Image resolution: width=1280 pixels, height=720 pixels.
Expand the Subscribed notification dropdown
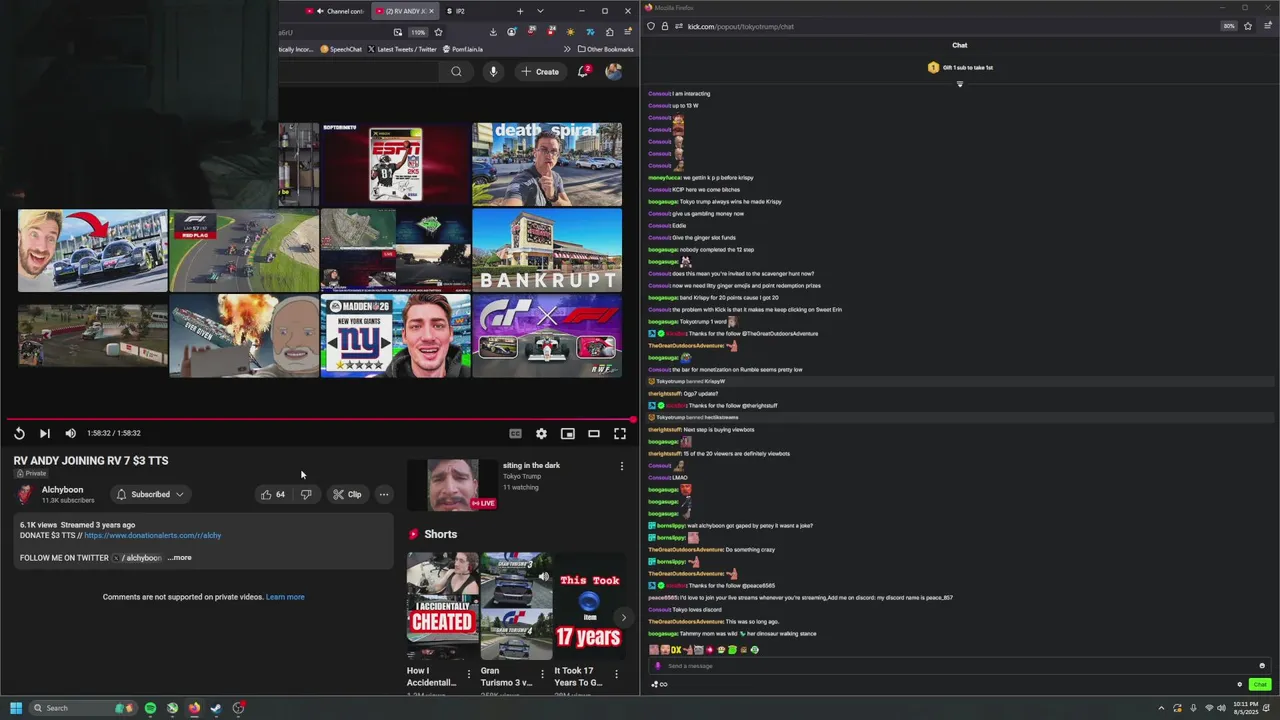click(149, 494)
